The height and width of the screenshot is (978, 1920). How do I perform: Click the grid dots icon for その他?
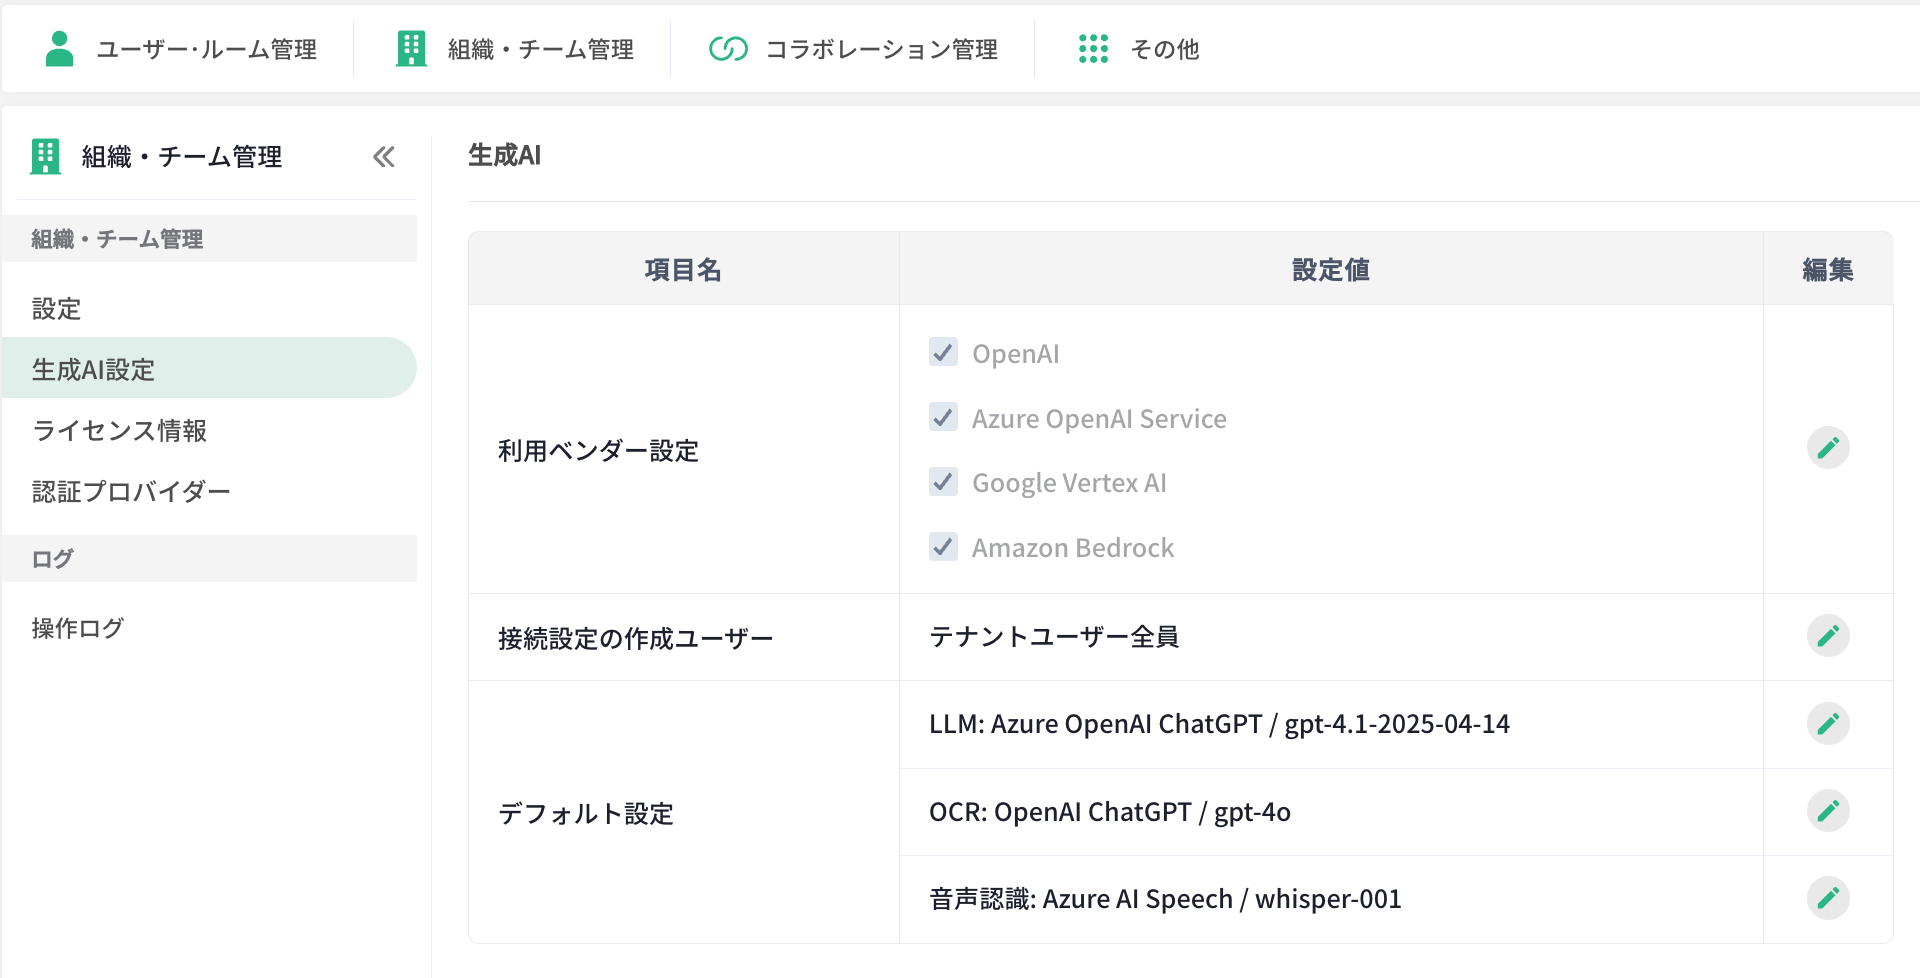(x=1093, y=48)
